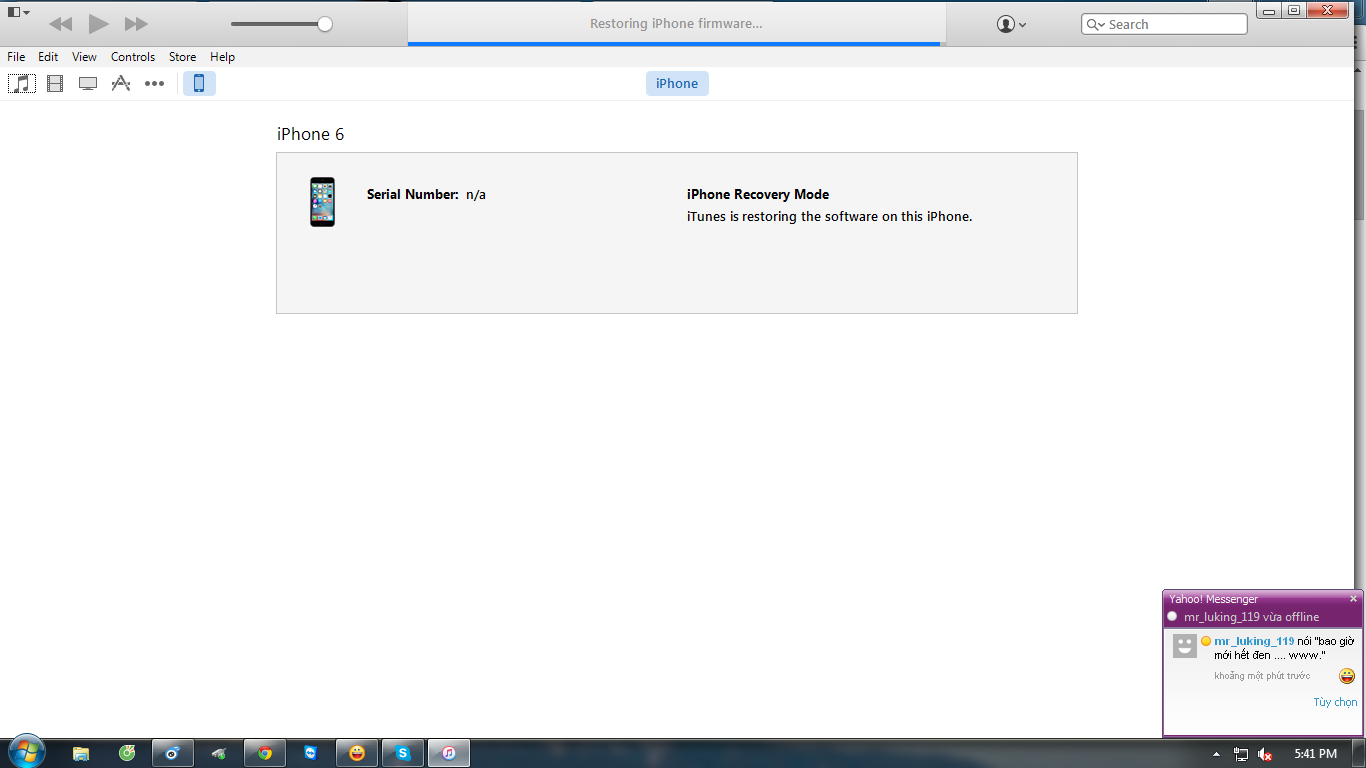
Task: Switch to Skype on the taskbar
Action: click(x=403, y=753)
